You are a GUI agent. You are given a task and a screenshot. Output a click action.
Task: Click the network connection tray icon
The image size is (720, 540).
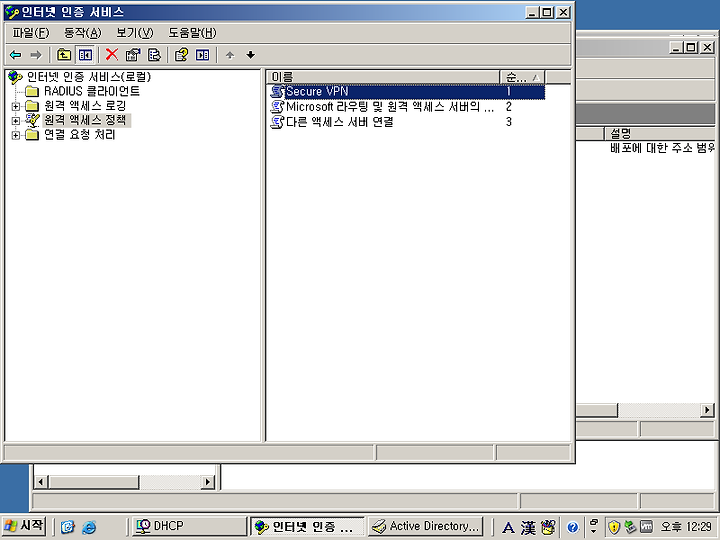click(630, 527)
